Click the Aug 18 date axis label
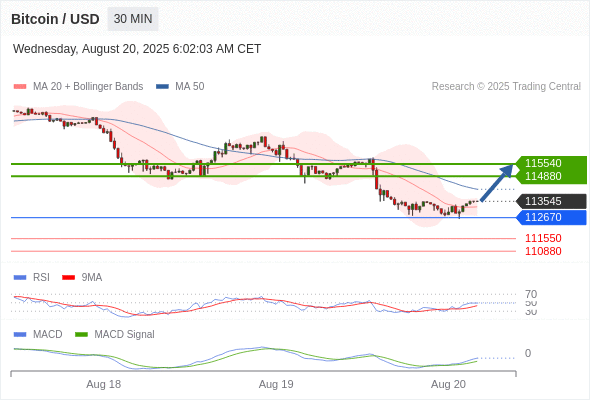This screenshot has width=590, height=400. [x=103, y=384]
